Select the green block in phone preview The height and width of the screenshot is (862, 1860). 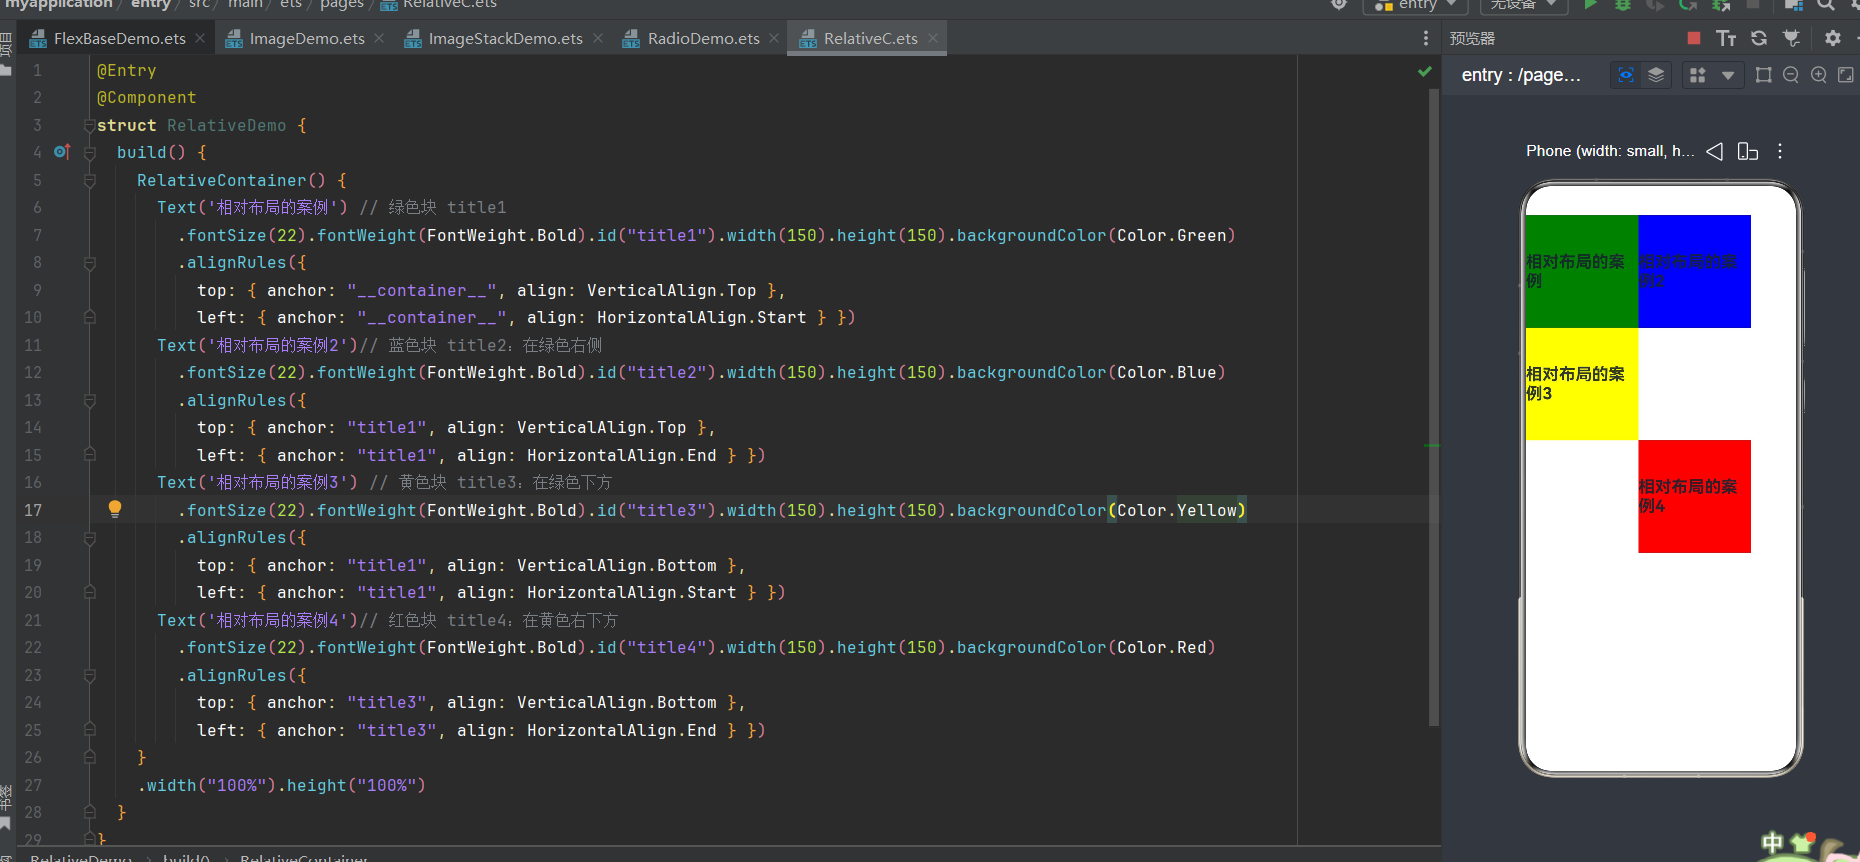[1582, 271]
